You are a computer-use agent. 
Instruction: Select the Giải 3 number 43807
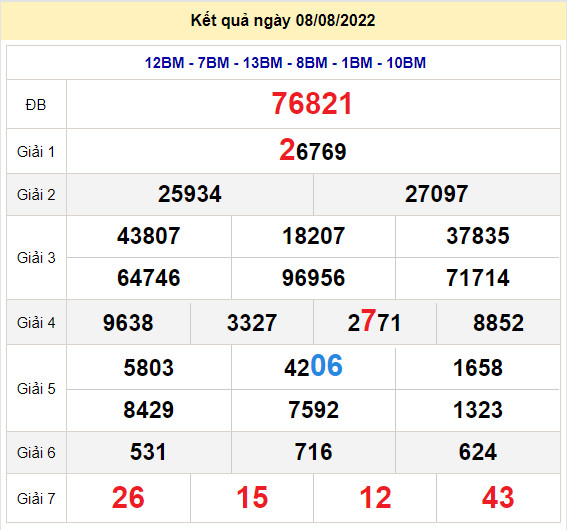click(149, 236)
